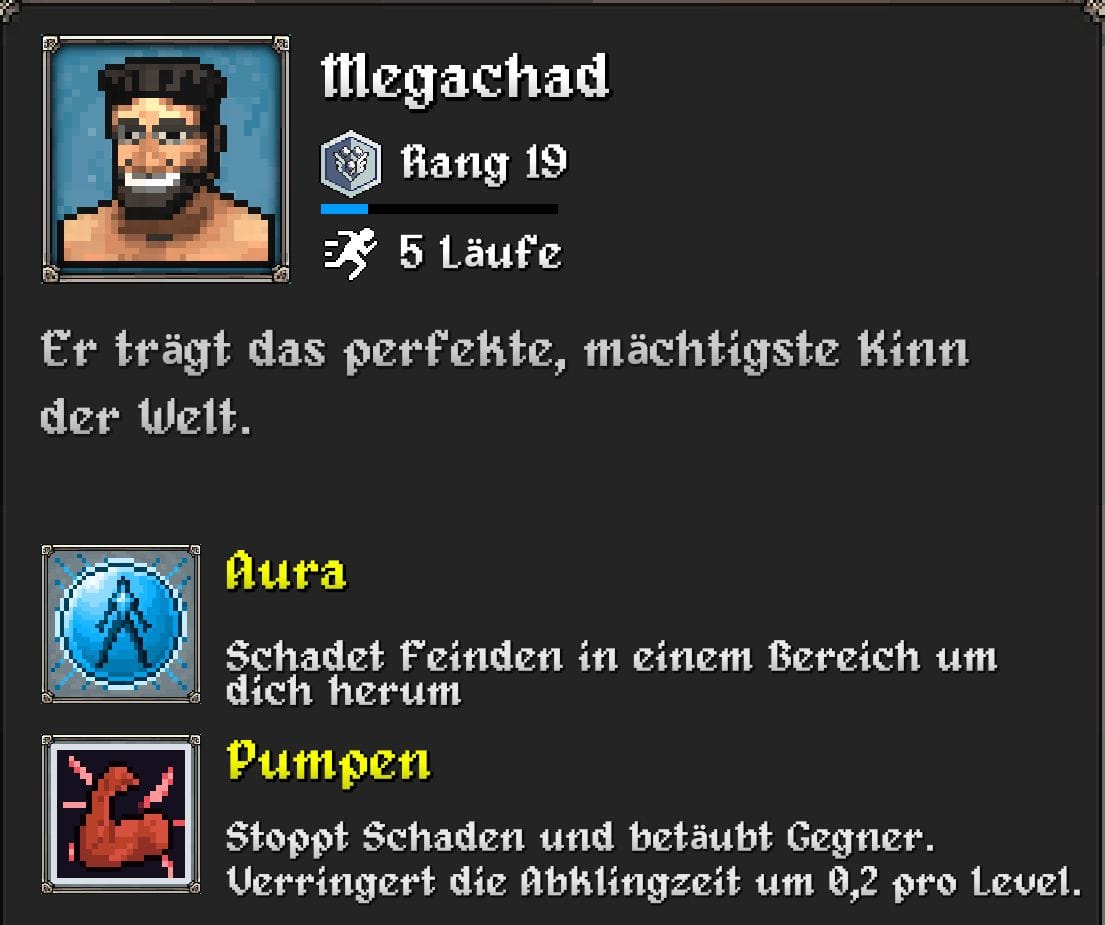This screenshot has width=1105, height=925.
Task: Click the Aura description about damaging enemies
Action: pyautogui.click(x=611, y=673)
